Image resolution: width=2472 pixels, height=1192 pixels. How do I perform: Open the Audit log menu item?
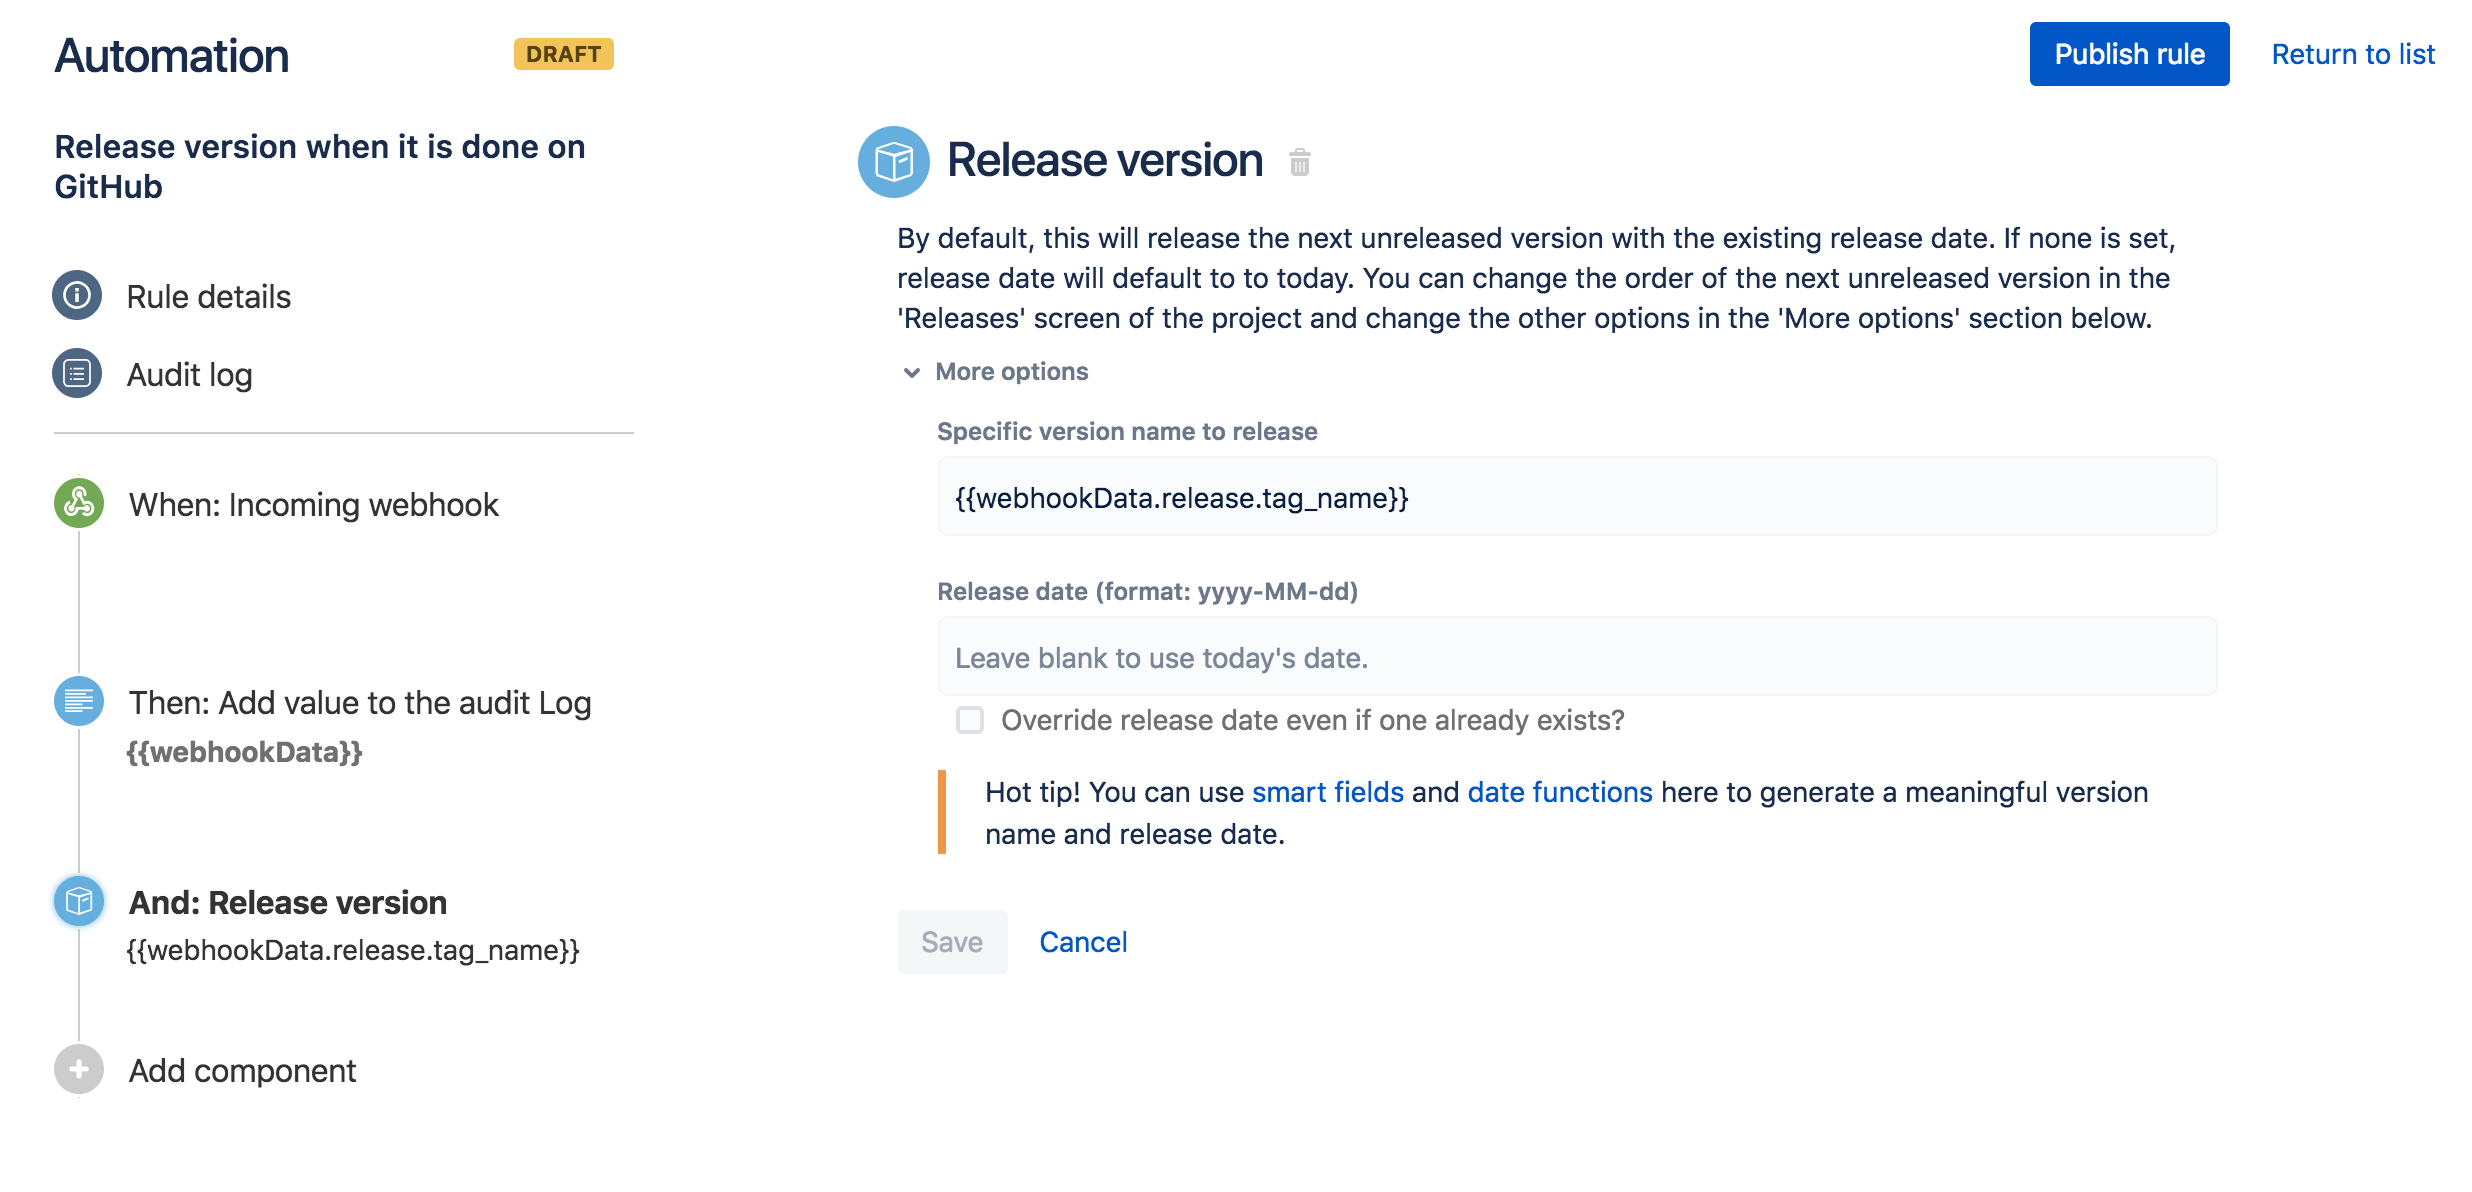point(189,375)
